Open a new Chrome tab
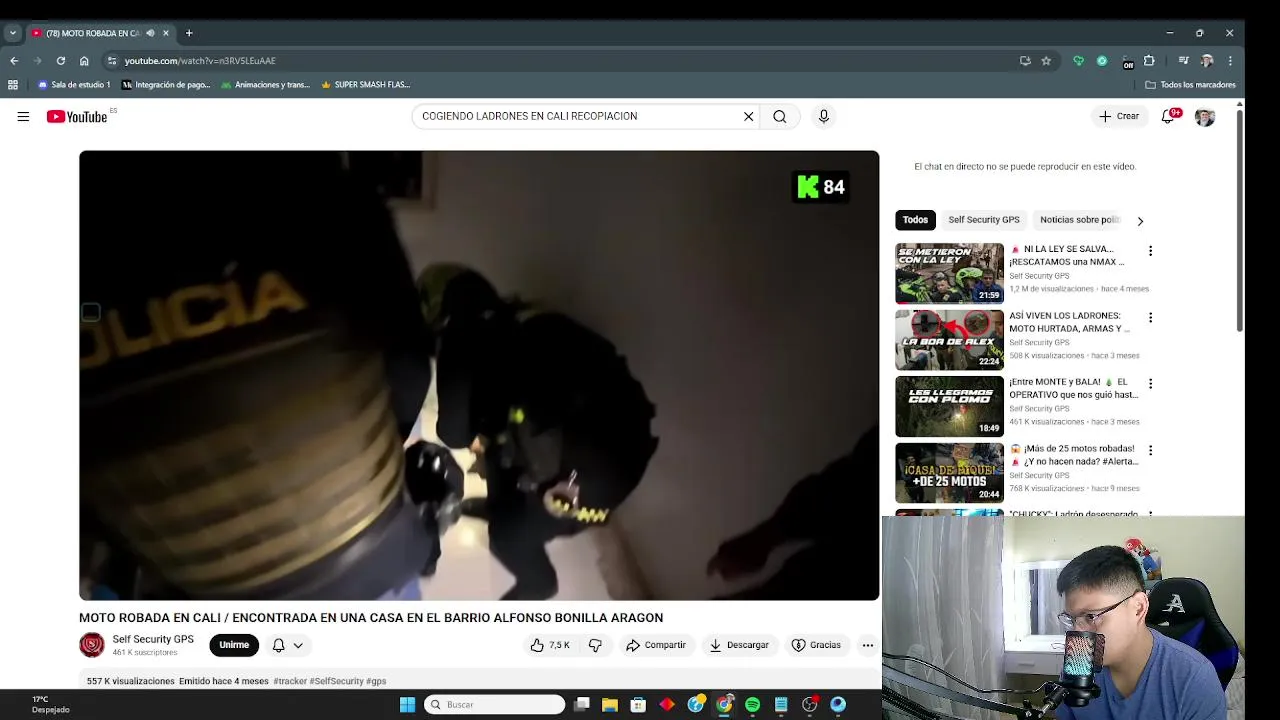1280x720 pixels. pyautogui.click(x=188, y=33)
